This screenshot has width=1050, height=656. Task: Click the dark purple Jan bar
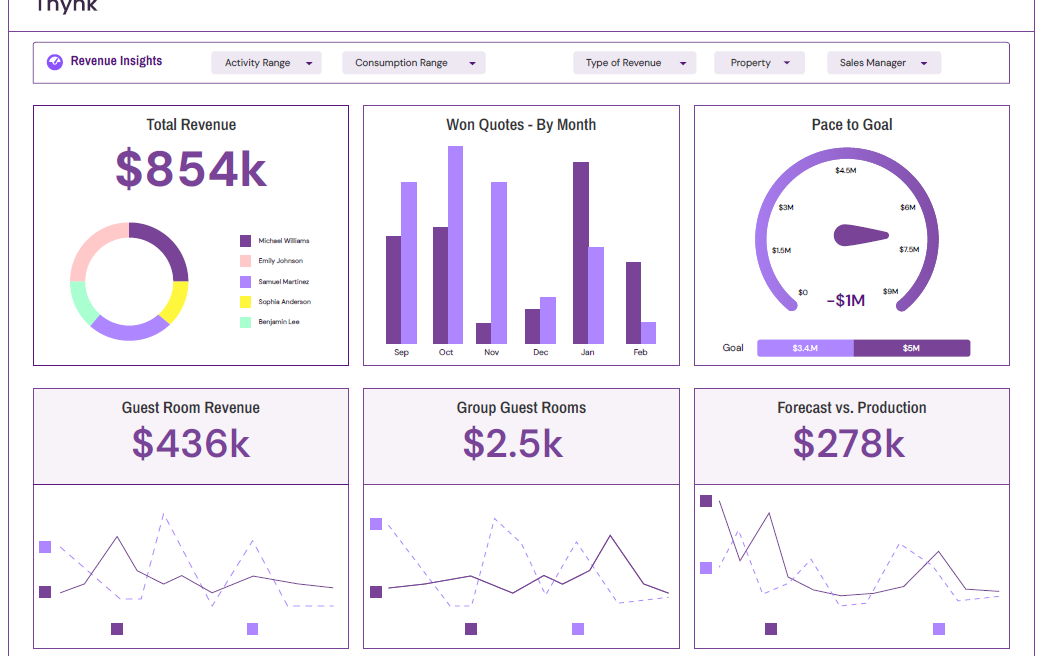coord(581,253)
